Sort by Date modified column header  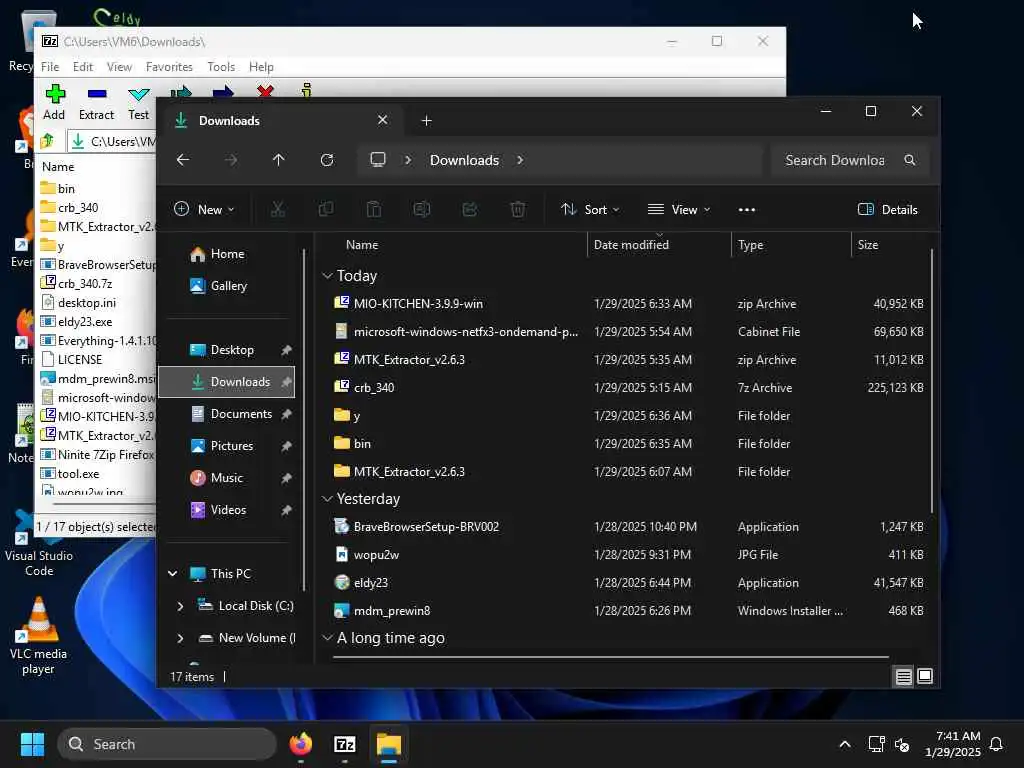pos(659,245)
